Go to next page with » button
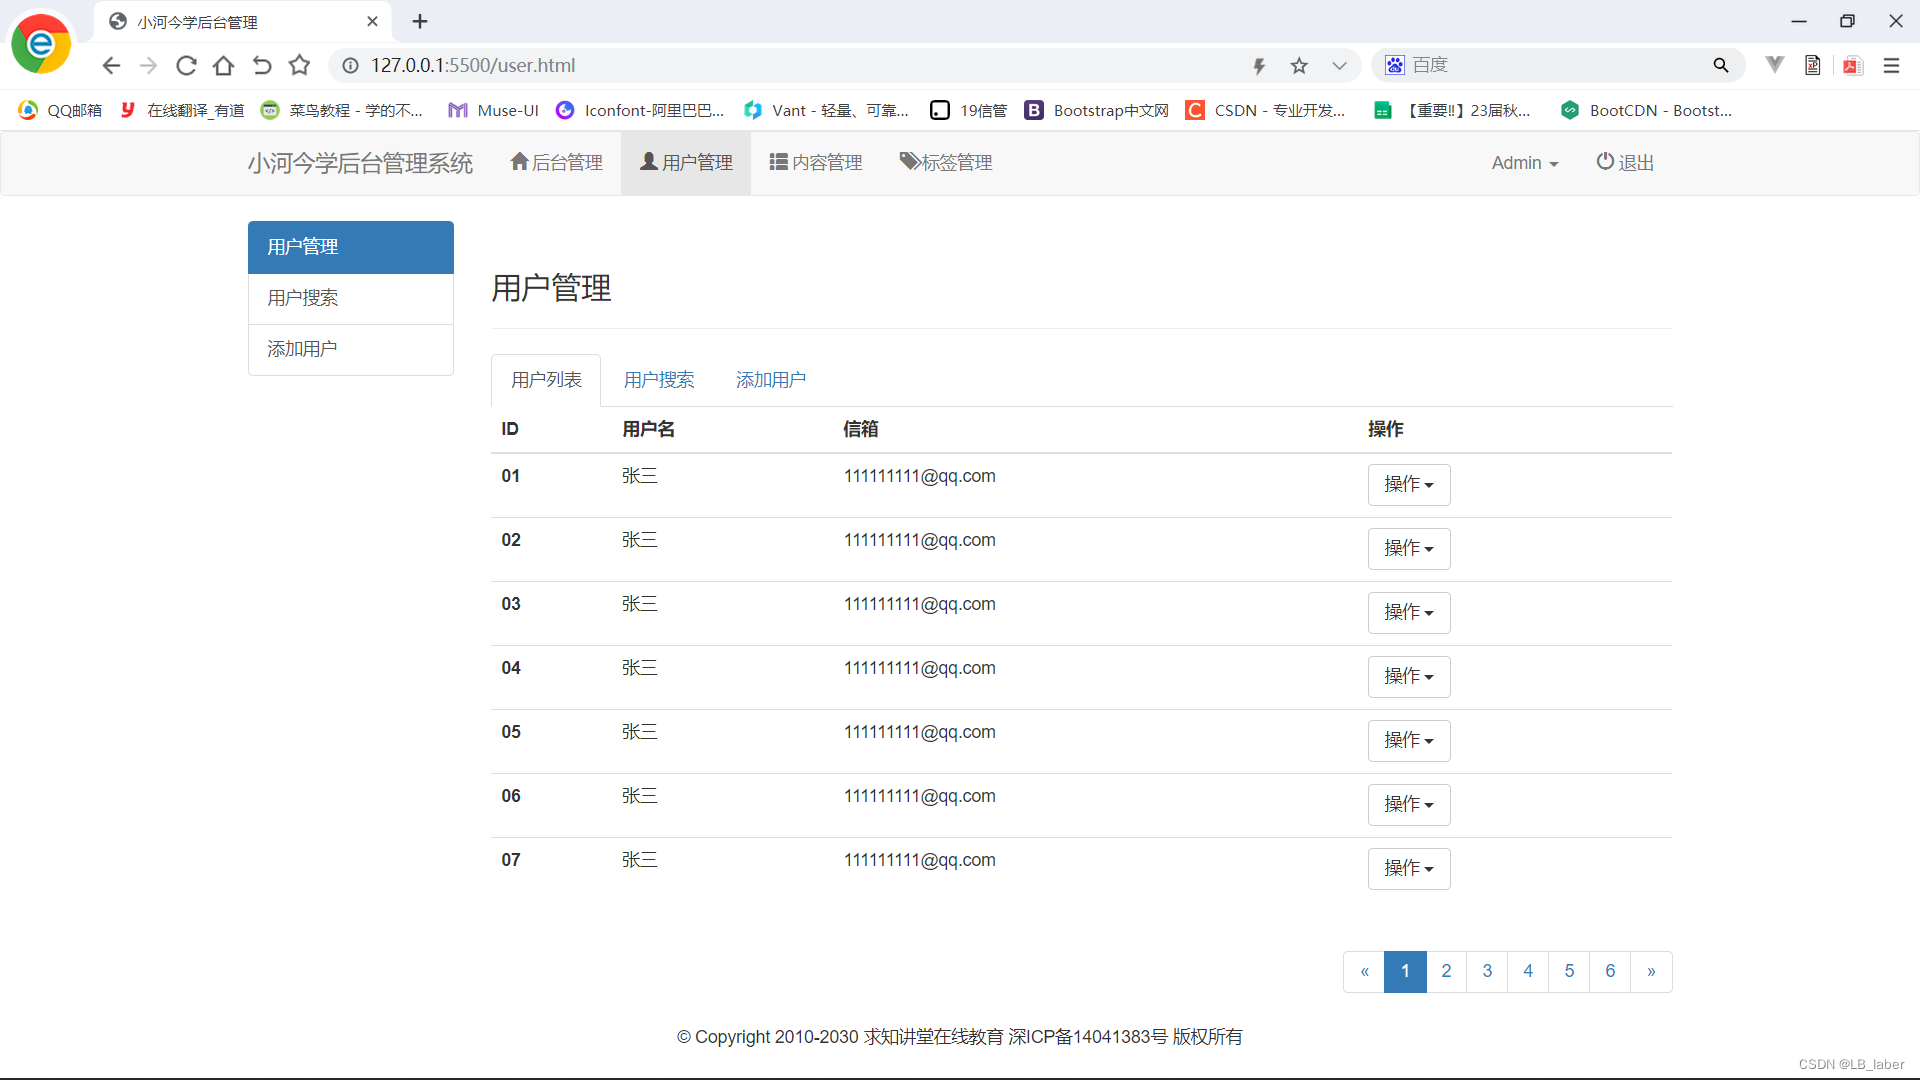 pyautogui.click(x=1651, y=972)
